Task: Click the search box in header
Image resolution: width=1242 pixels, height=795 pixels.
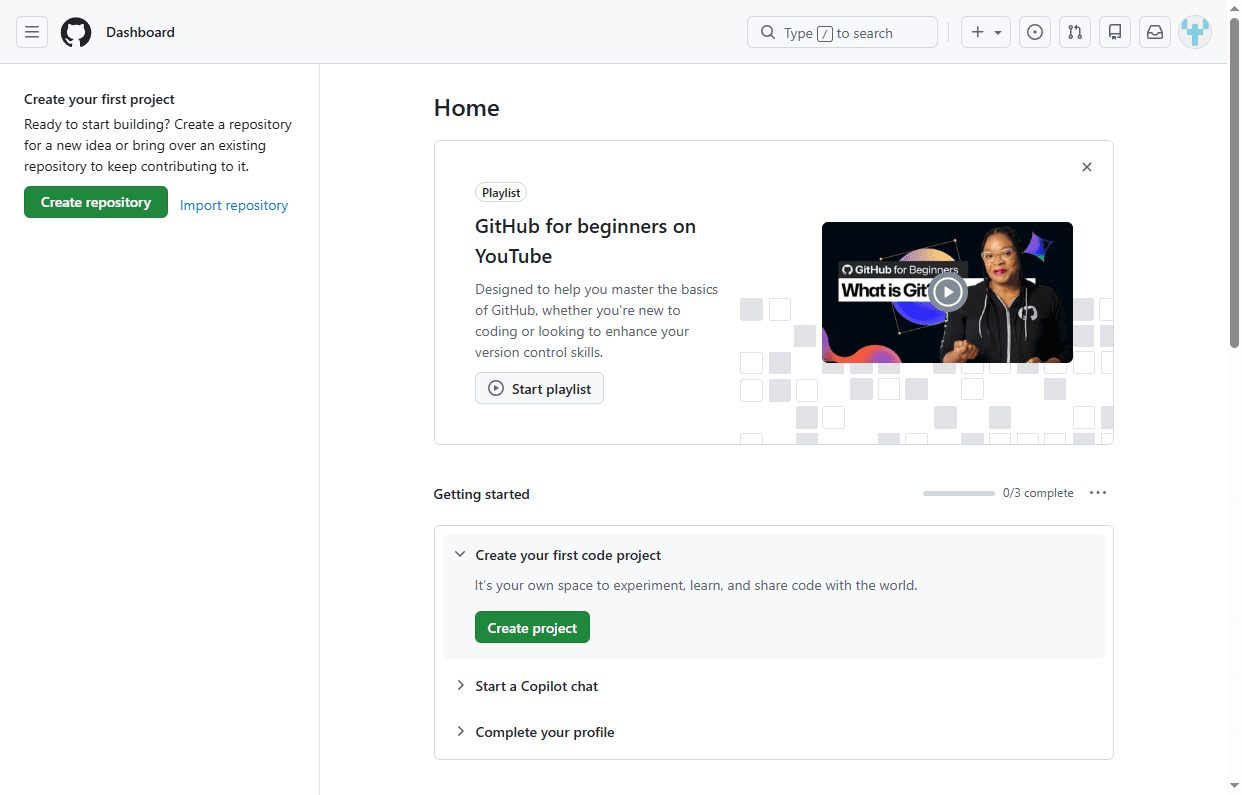Action: [x=842, y=32]
